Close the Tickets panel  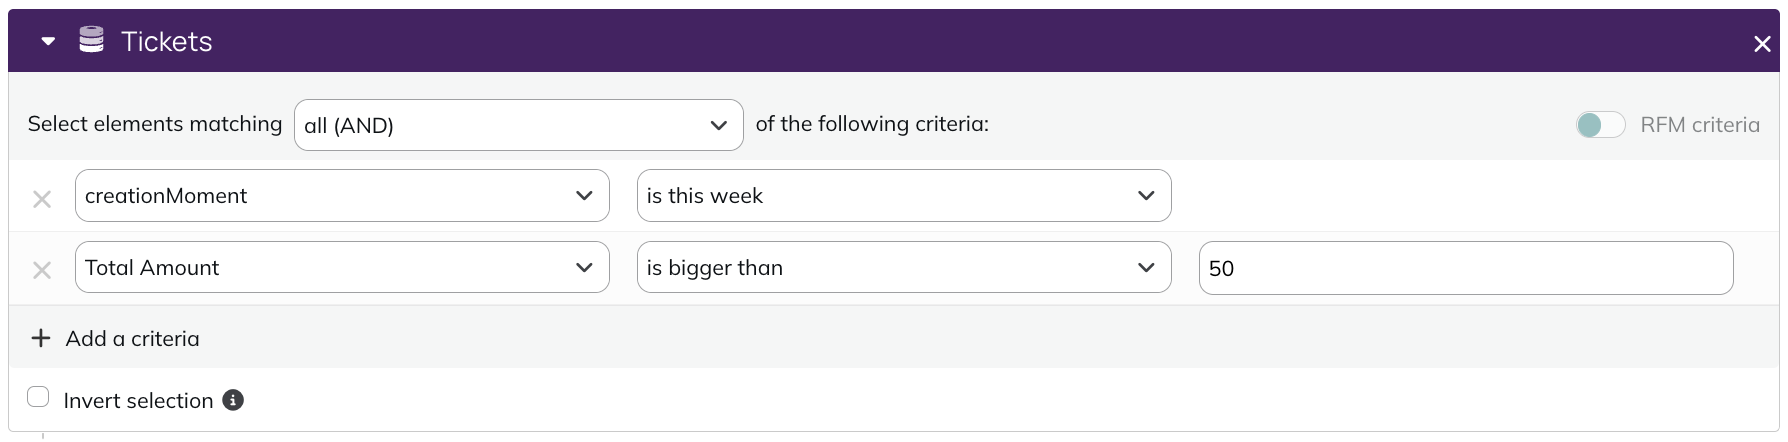pos(1762,44)
